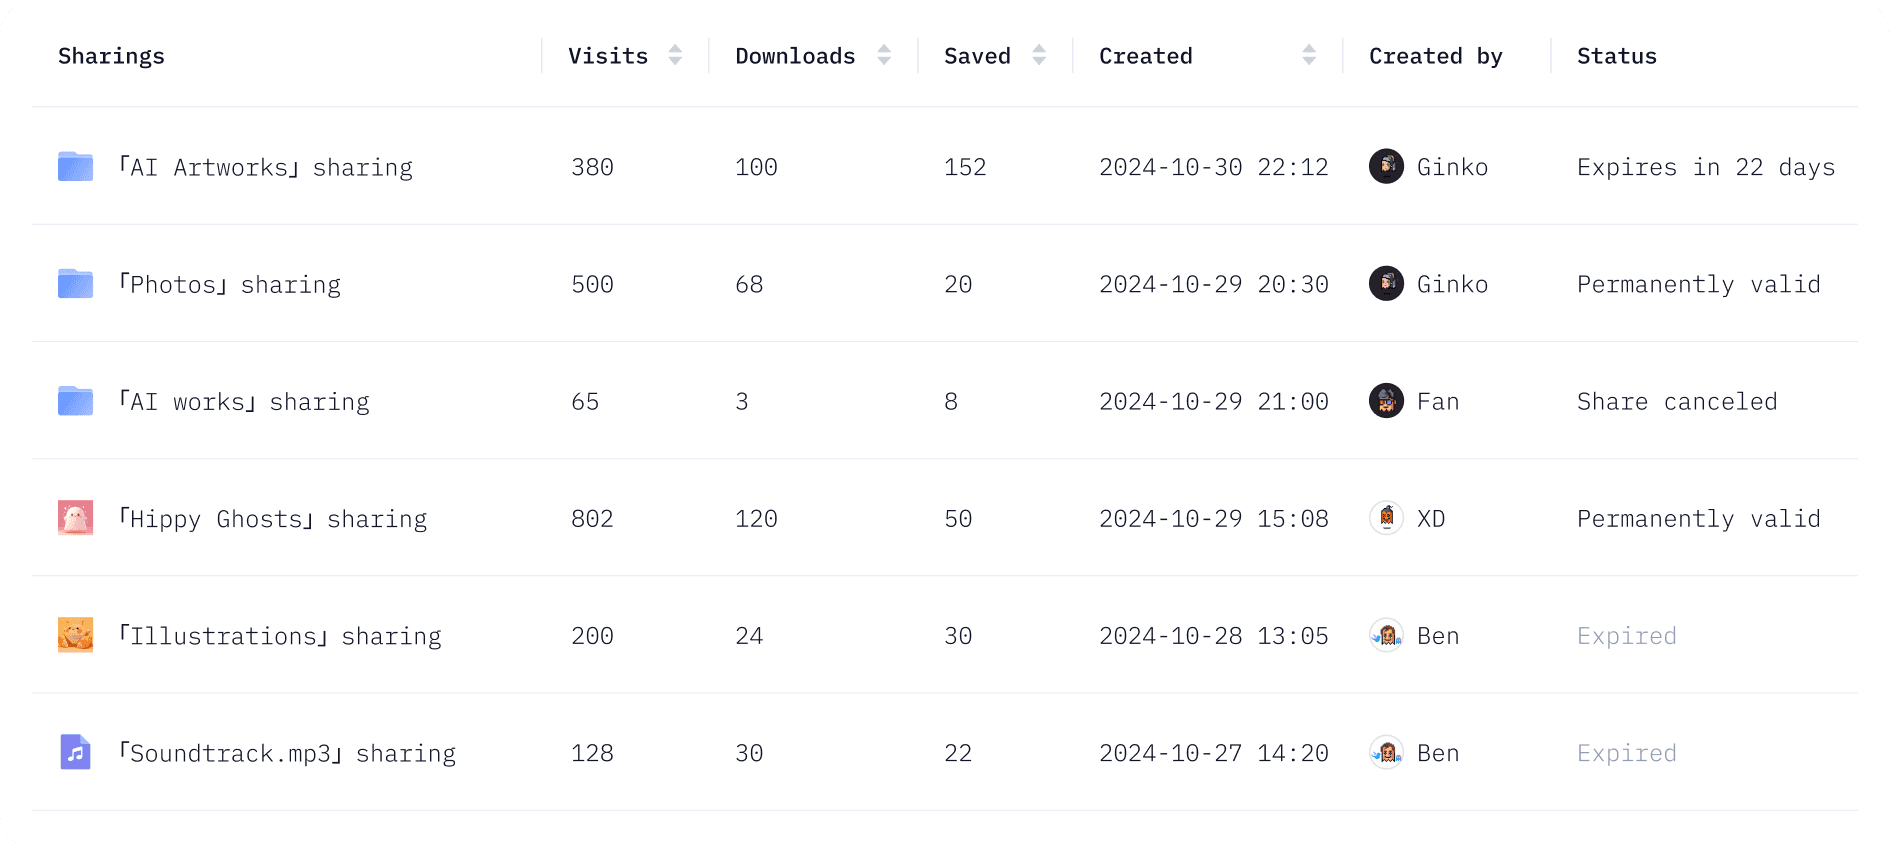This screenshot has width=1890, height=847.
Task: Click the folder icon beside Photos sharing
Action: [75, 283]
